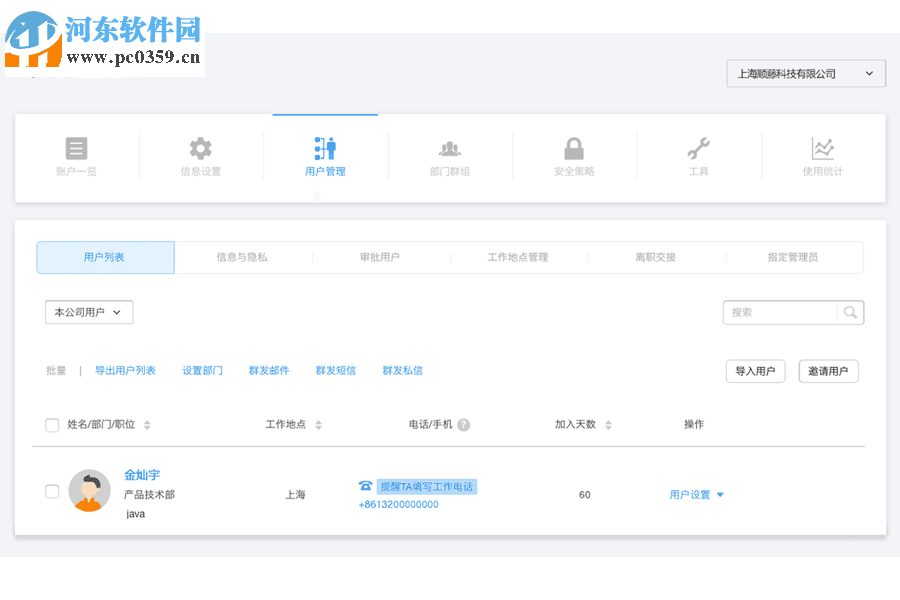This screenshot has width=900, height=600.
Task: Switch to the 信息与隐私 tab
Action: [243, 257]
